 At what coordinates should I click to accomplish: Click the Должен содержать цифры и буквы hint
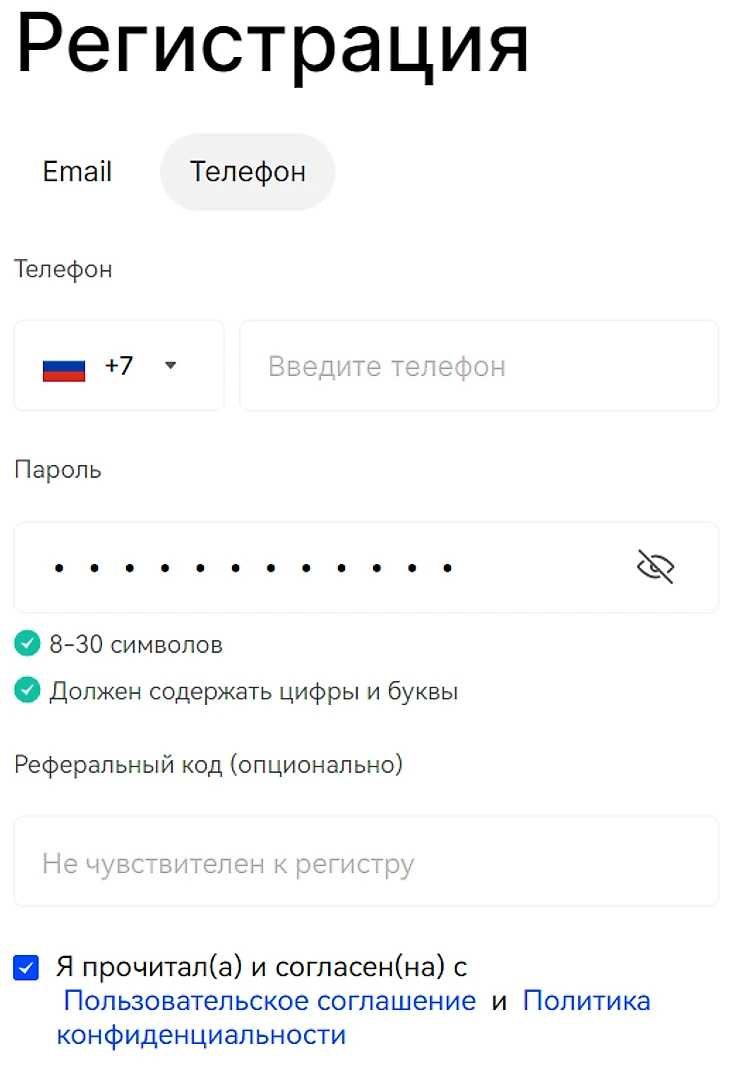253,691
